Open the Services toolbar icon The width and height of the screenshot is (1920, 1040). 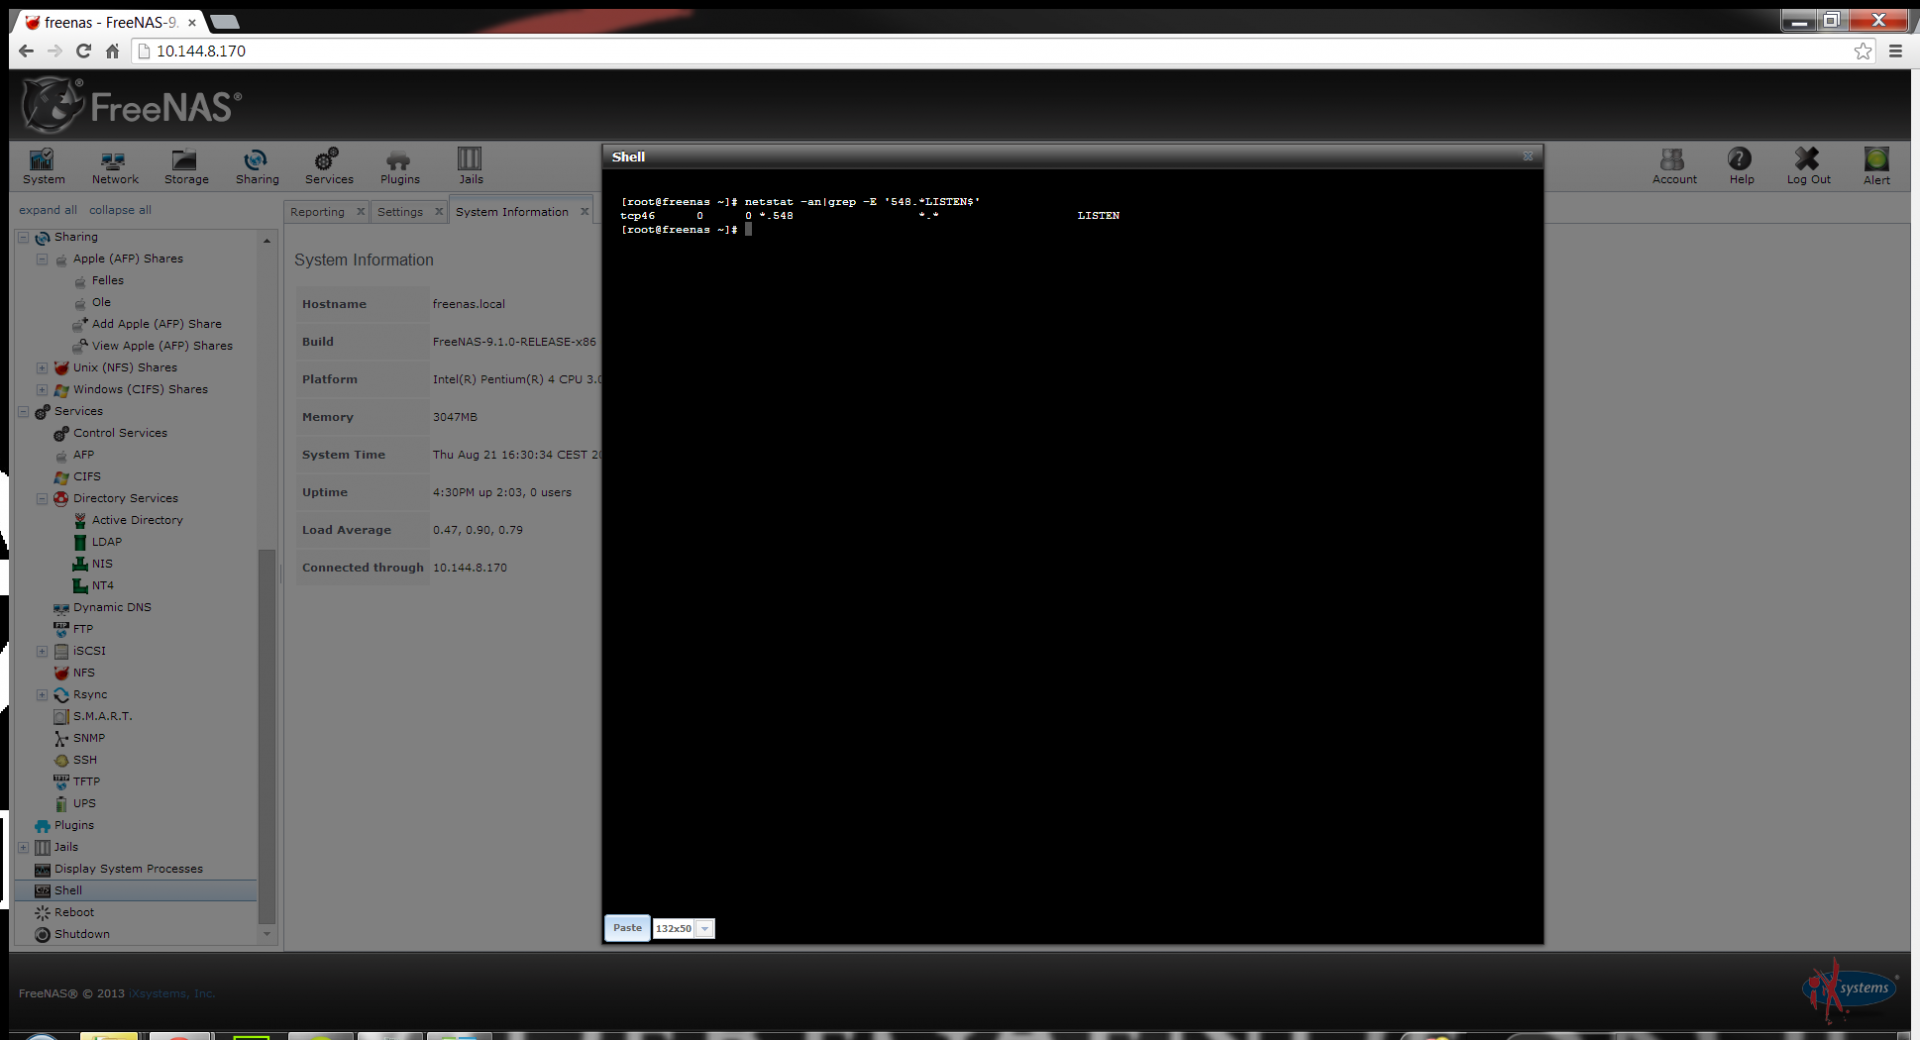[x=329, y=166]
